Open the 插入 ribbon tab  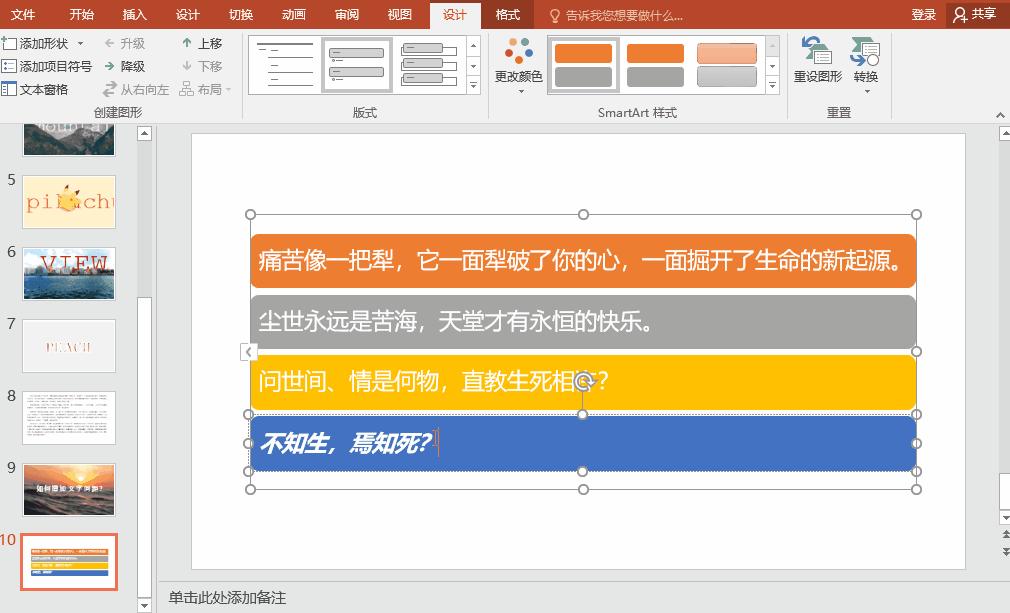pos(135,14)
